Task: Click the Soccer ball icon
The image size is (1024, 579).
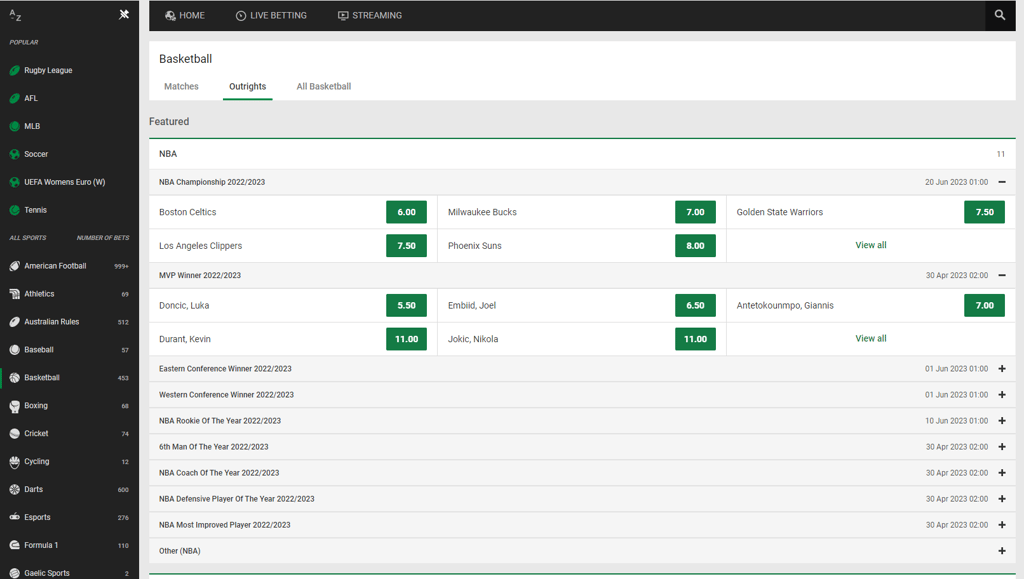Action: point(14,155)
